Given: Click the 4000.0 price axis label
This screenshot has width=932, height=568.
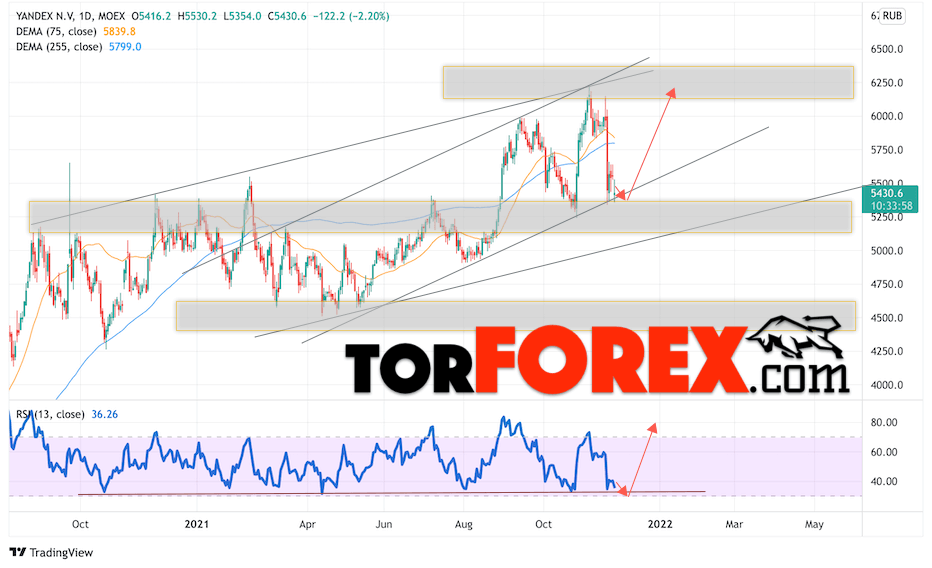Looking at the screenshot, I should point(887,385).
